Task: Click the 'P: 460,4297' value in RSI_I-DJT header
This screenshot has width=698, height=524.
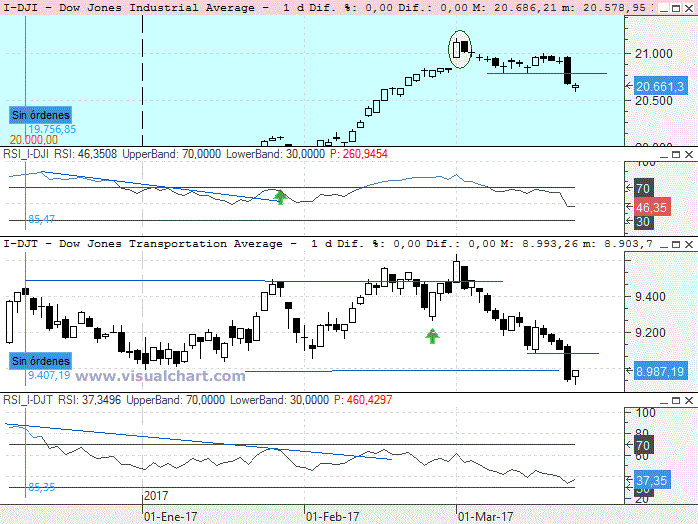Action: [363, 400]
